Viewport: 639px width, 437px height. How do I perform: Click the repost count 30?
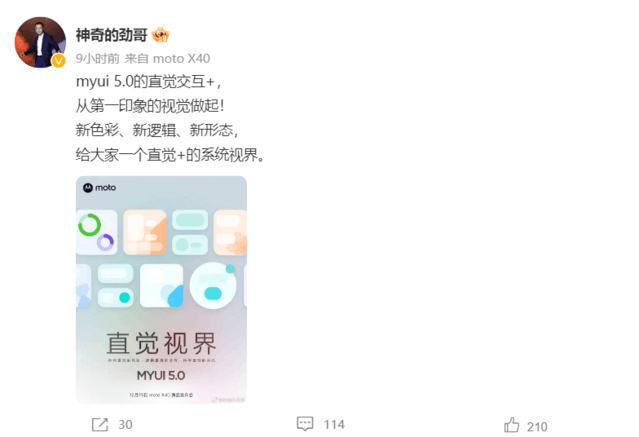(125, 425)
